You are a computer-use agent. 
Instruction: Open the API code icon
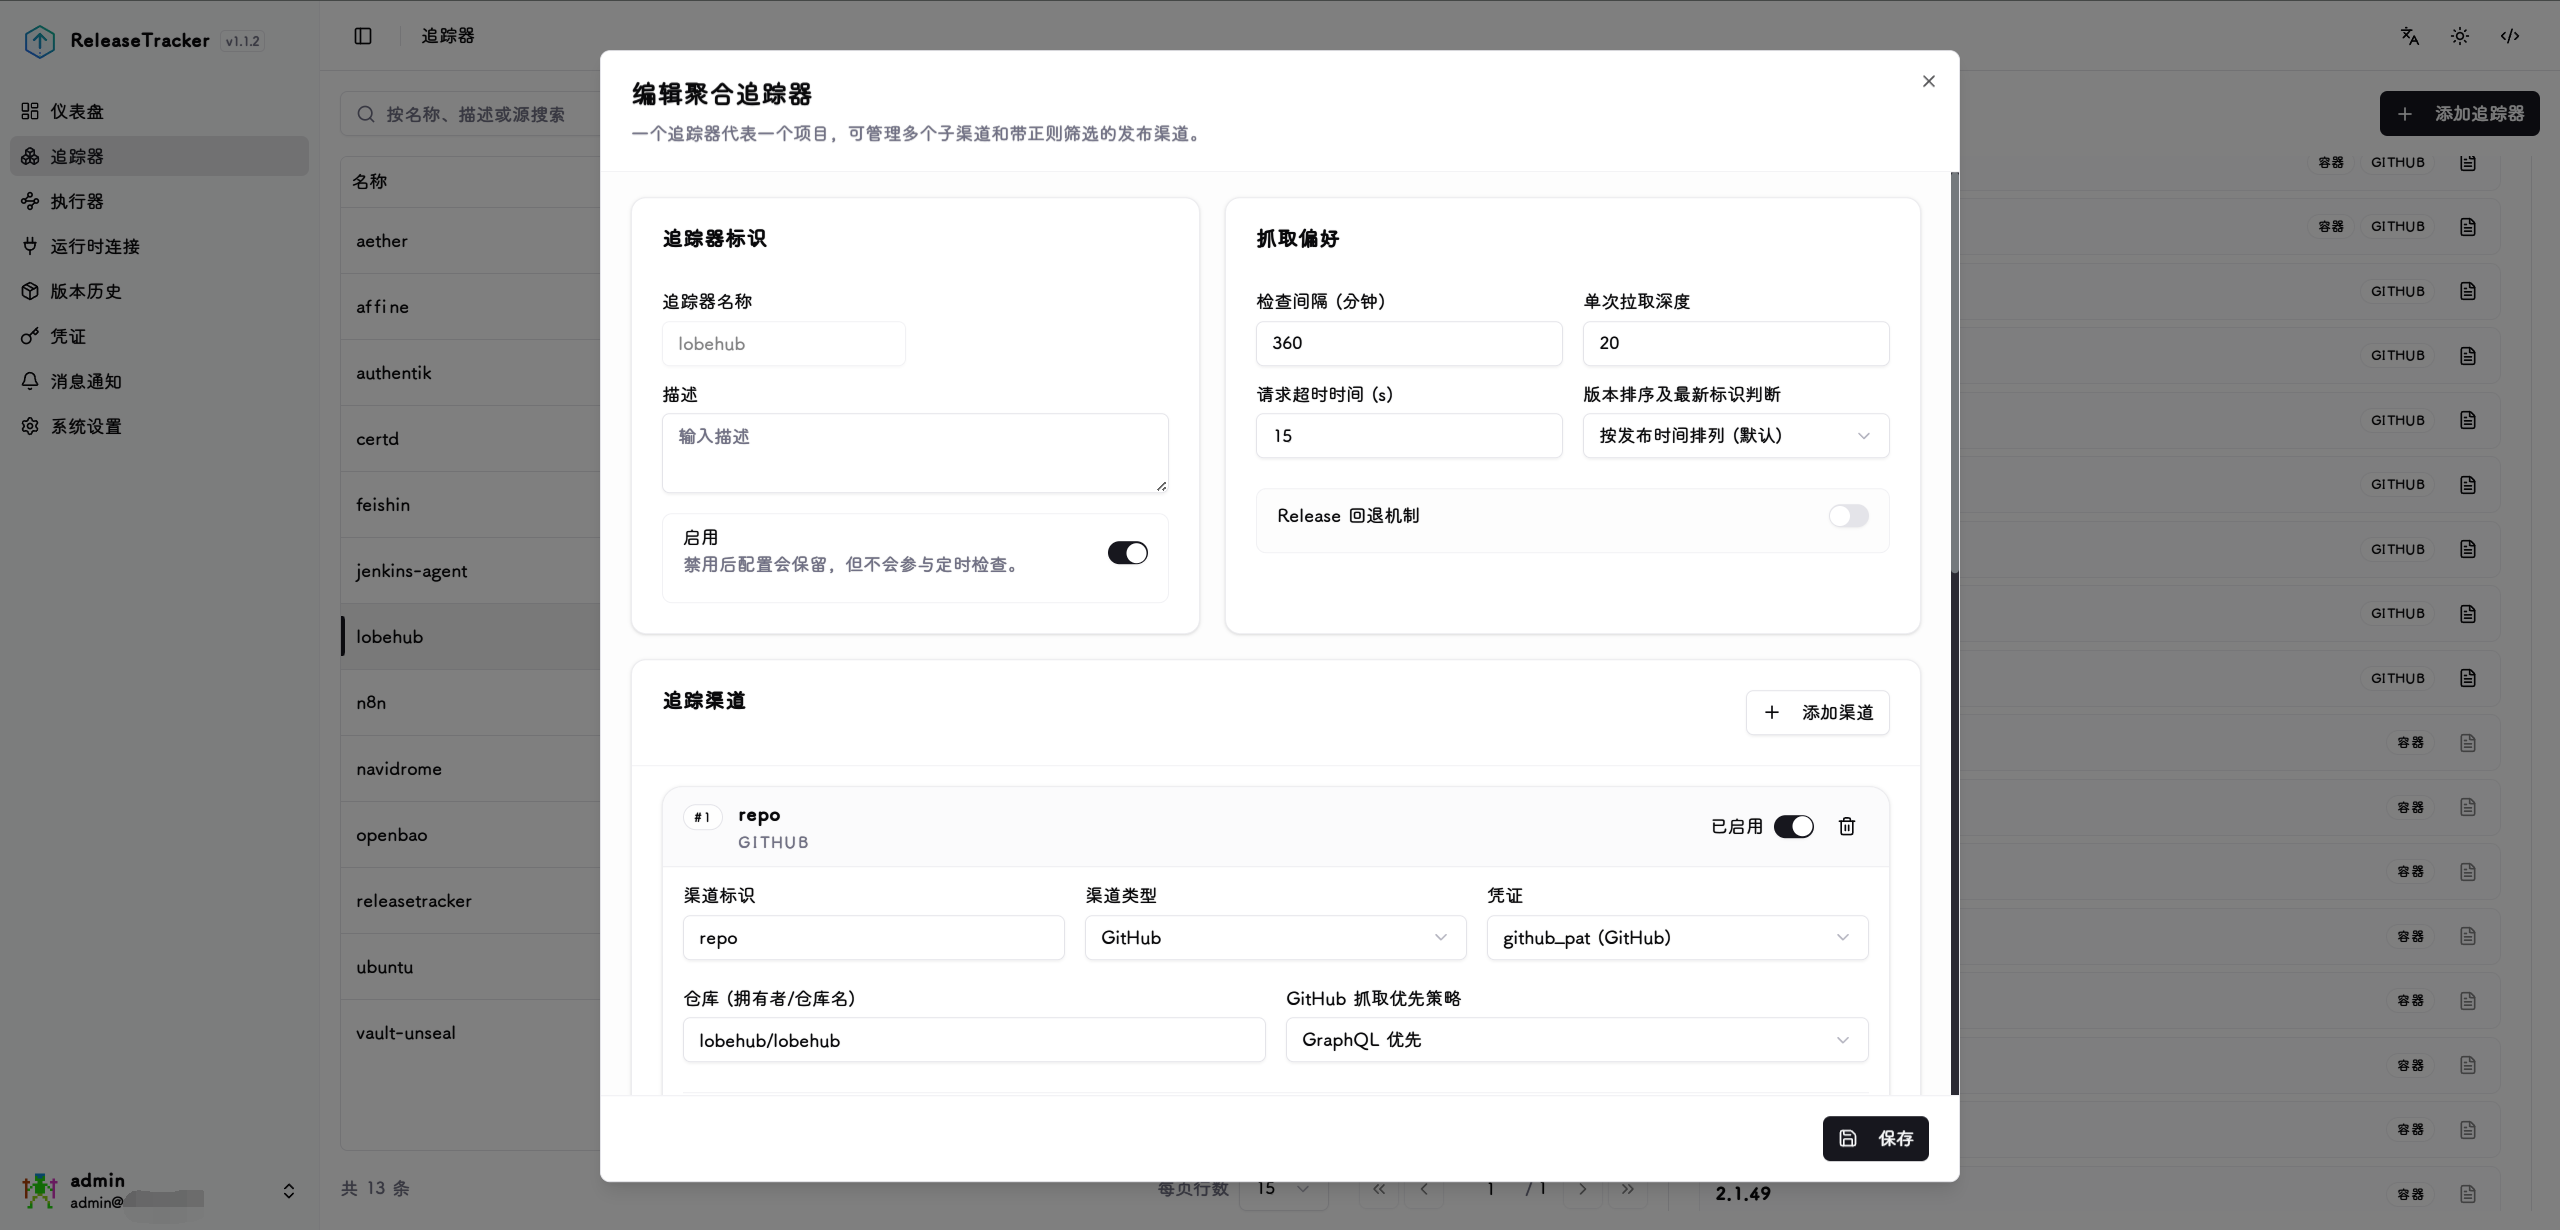point(2510,36)
